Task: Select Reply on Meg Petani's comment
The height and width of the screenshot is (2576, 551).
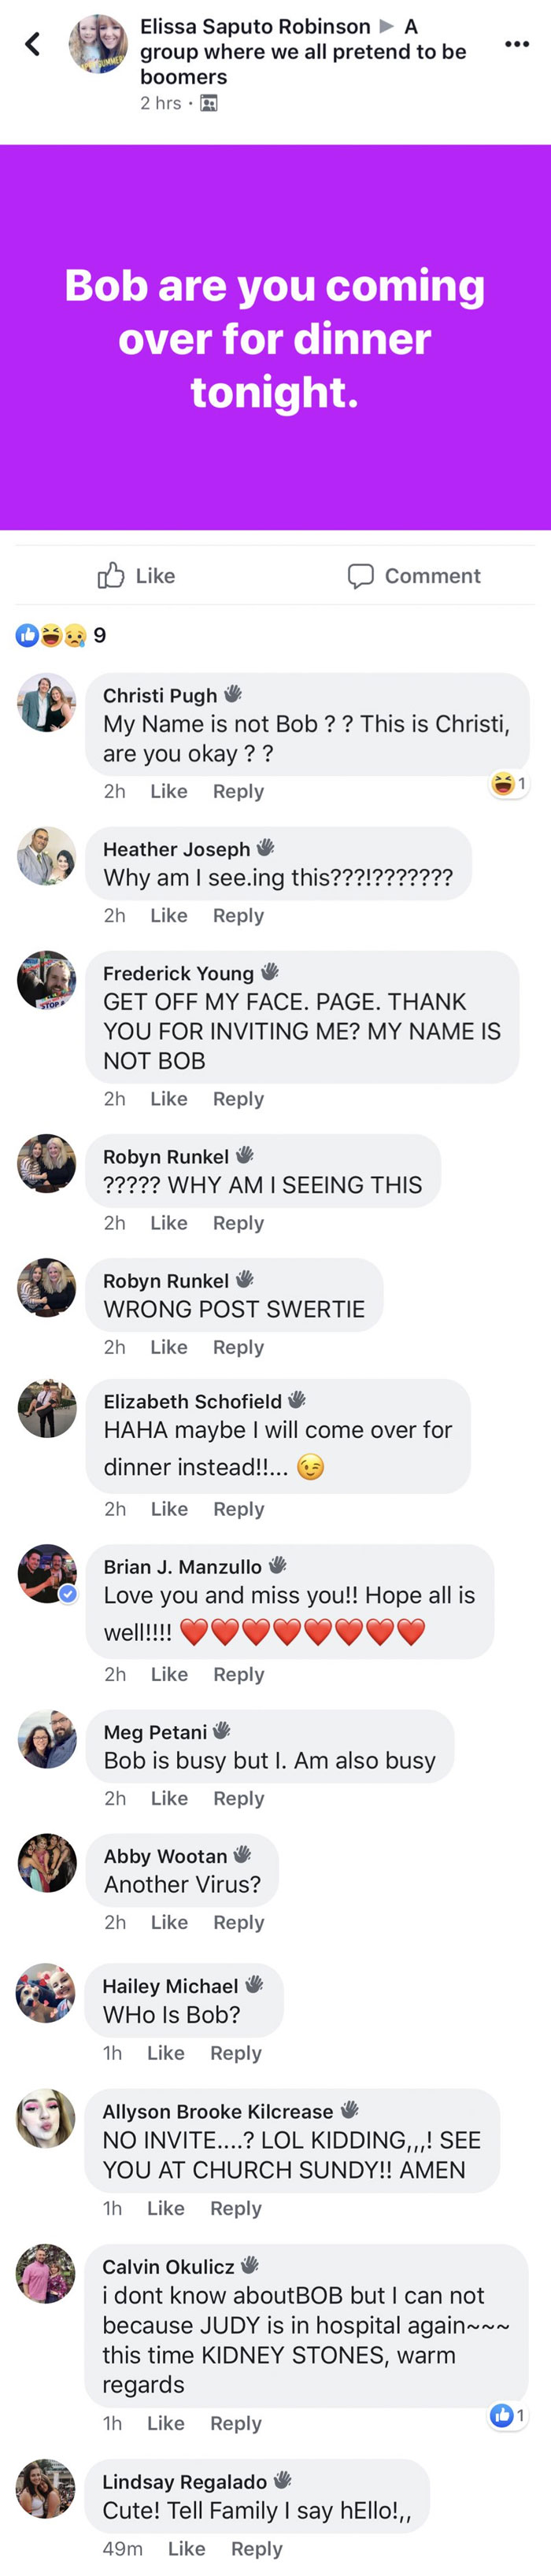Action: click(x=238, y=1798)
